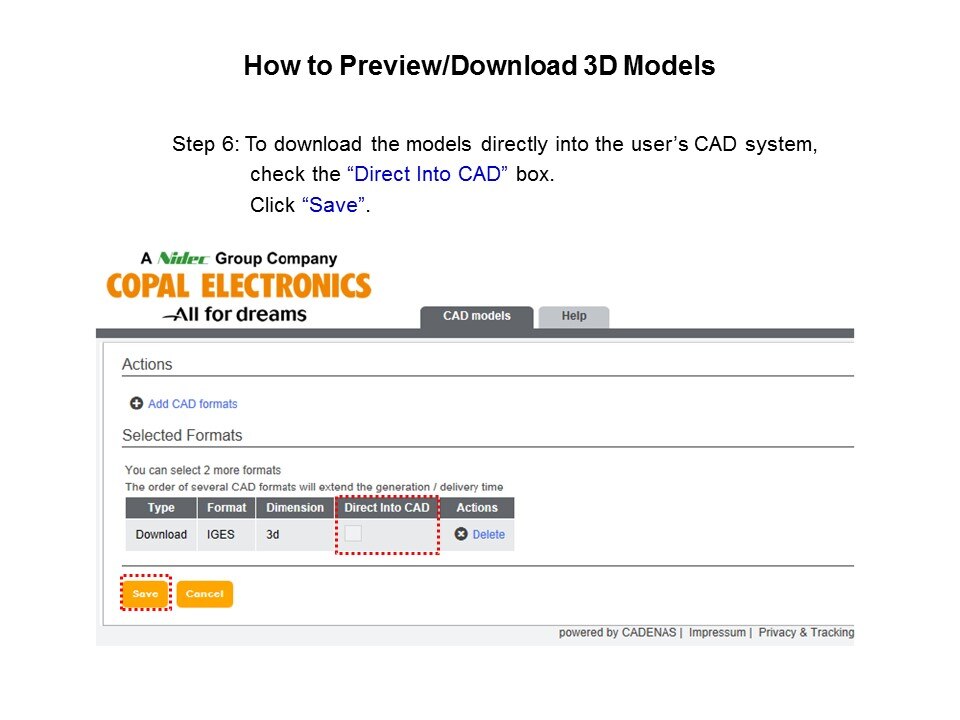Click the Copal Electronics logo
960x720 pixels.
pyautogui.click(x=238, y=286)
